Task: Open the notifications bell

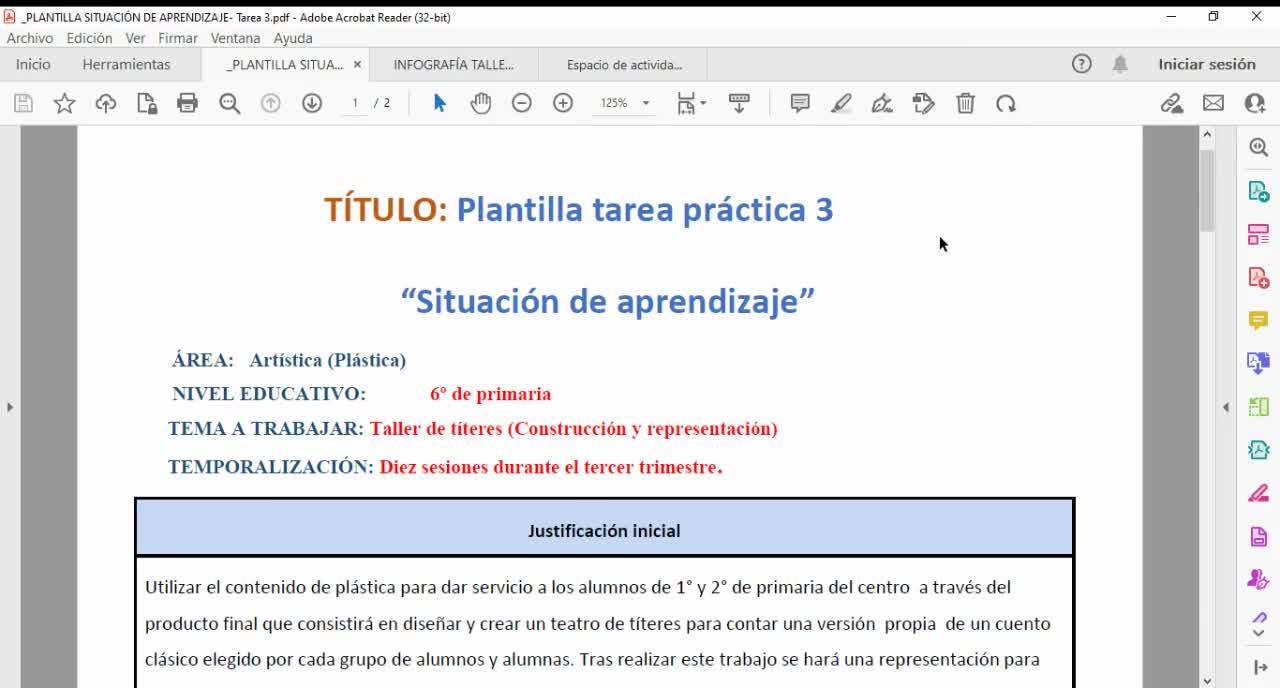Action: [1120, 64]
